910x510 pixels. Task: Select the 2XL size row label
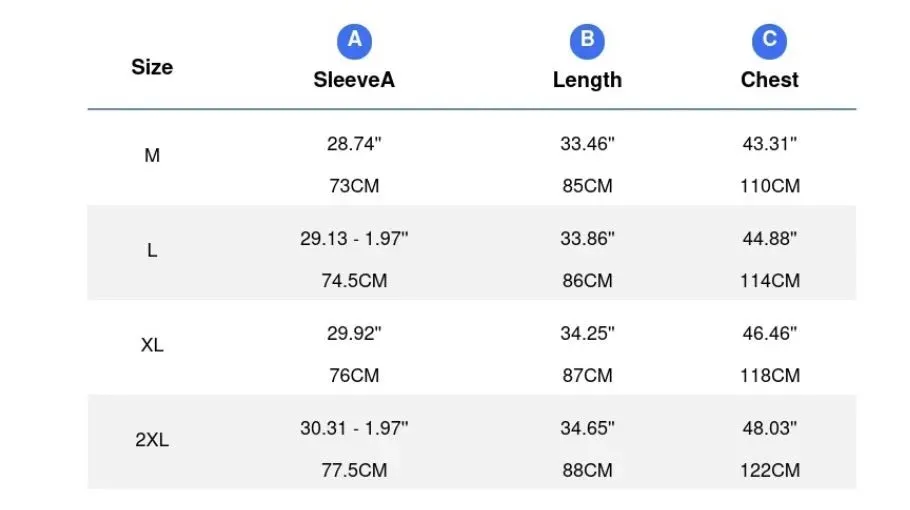tap(152, 440)
